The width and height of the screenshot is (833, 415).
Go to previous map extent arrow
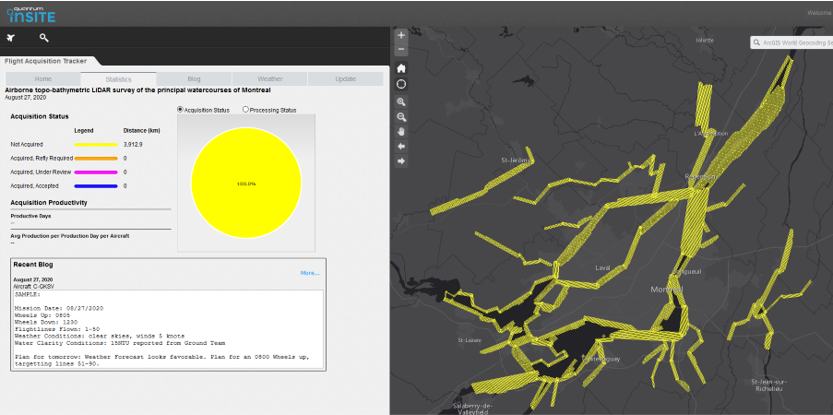pyautogui.click(x=401, y=146)
